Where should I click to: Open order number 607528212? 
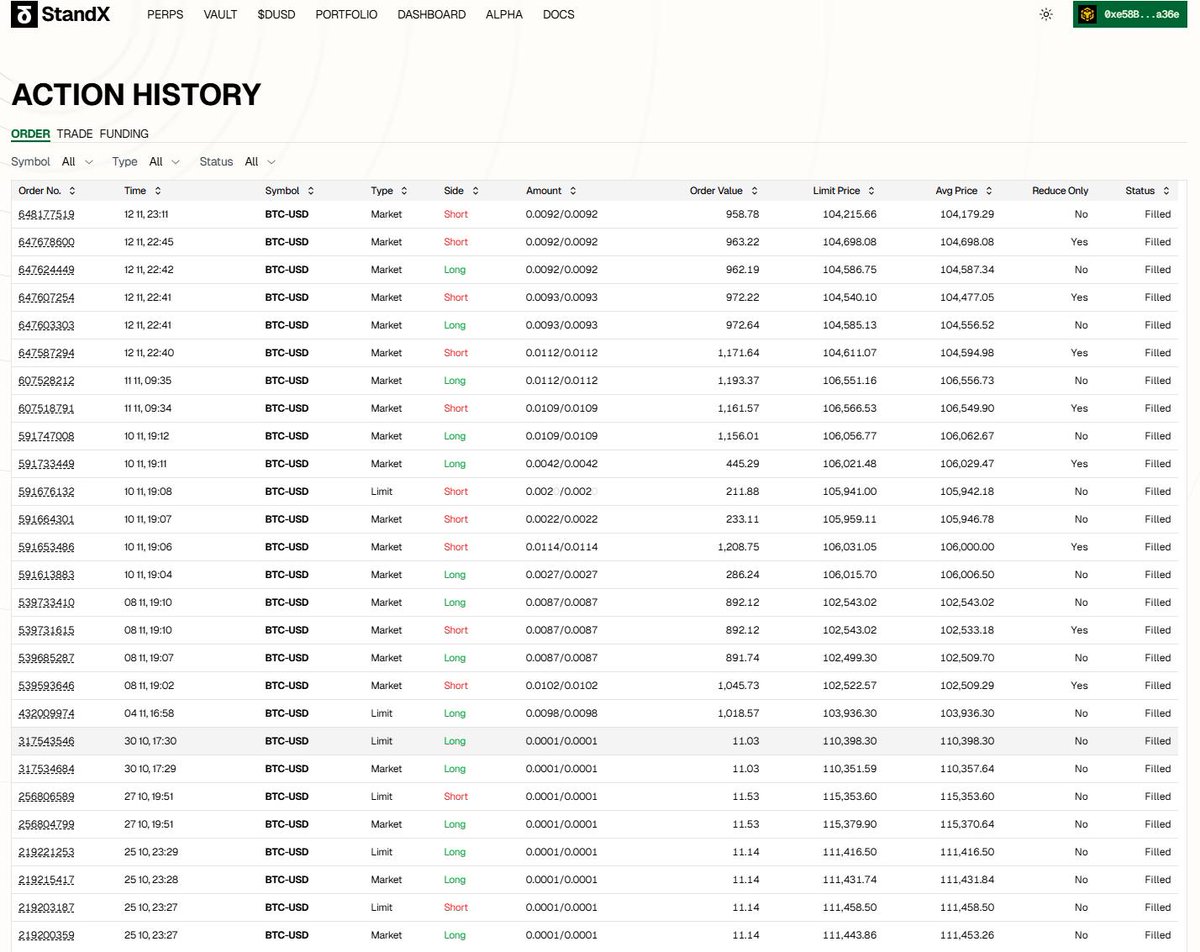point(47,381)
